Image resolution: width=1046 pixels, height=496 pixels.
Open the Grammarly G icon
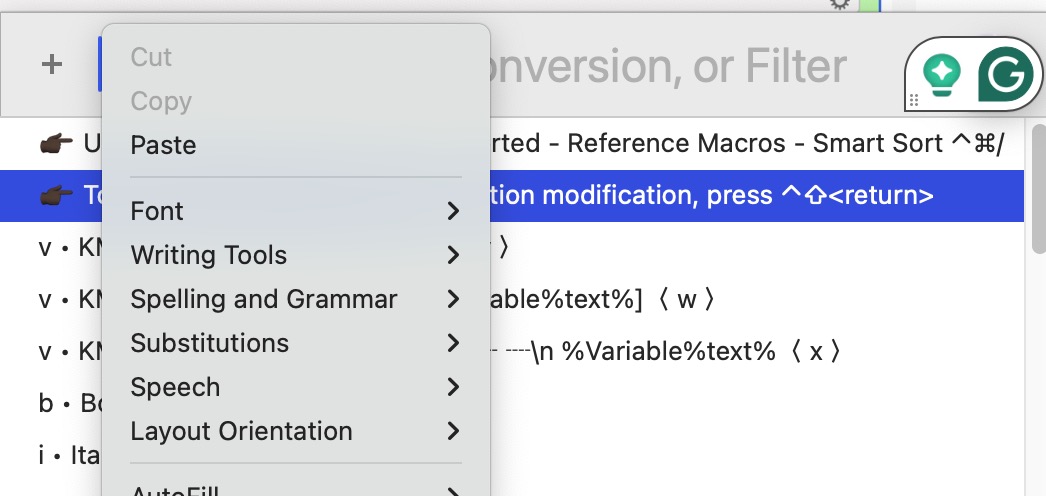point(1005,74)
